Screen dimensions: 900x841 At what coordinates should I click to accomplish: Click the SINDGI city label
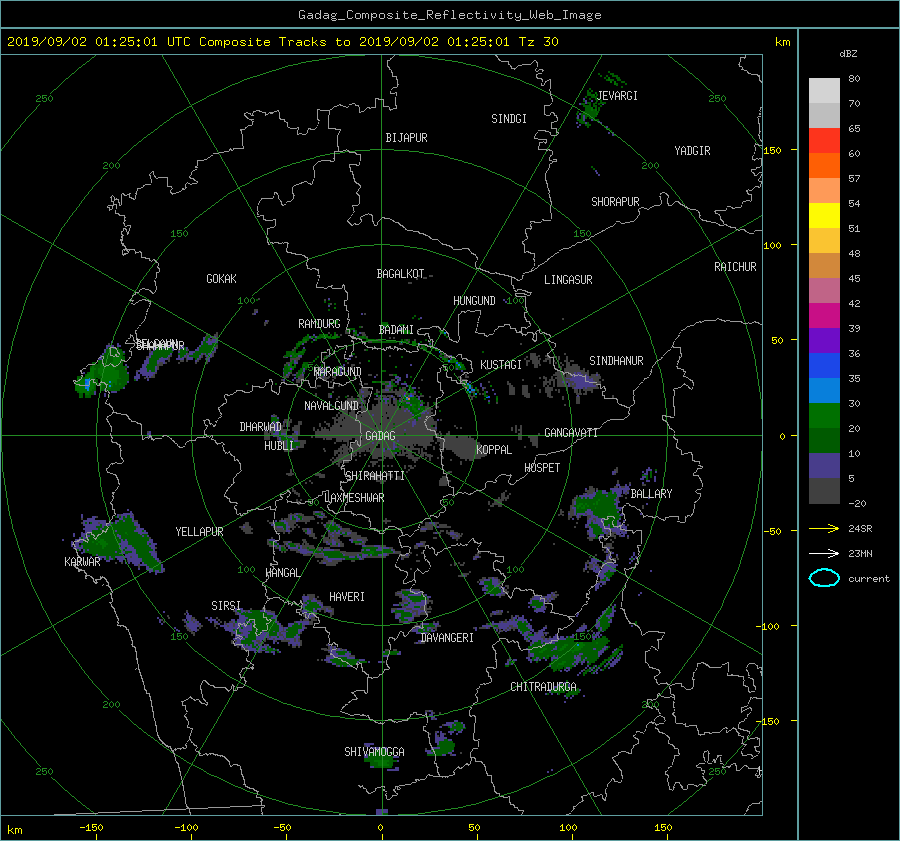pyautogui.click(x=509, y=119)
